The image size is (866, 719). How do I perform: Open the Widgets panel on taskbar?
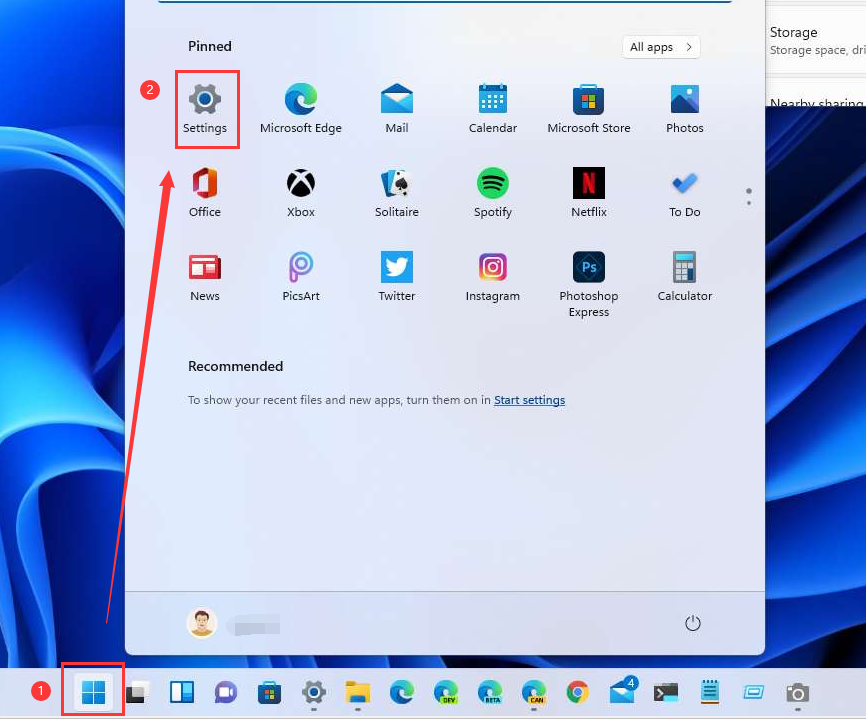tap(182, 691)
